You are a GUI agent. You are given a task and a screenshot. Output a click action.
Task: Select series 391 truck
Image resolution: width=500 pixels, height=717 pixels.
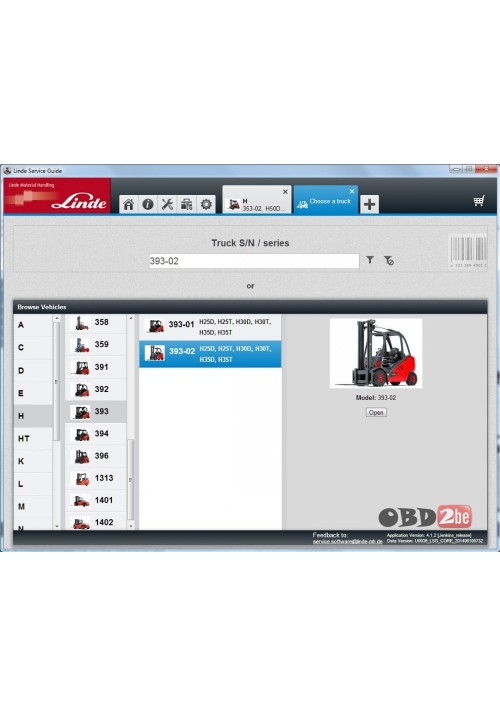pyautogui.click(x=96, y=367)
